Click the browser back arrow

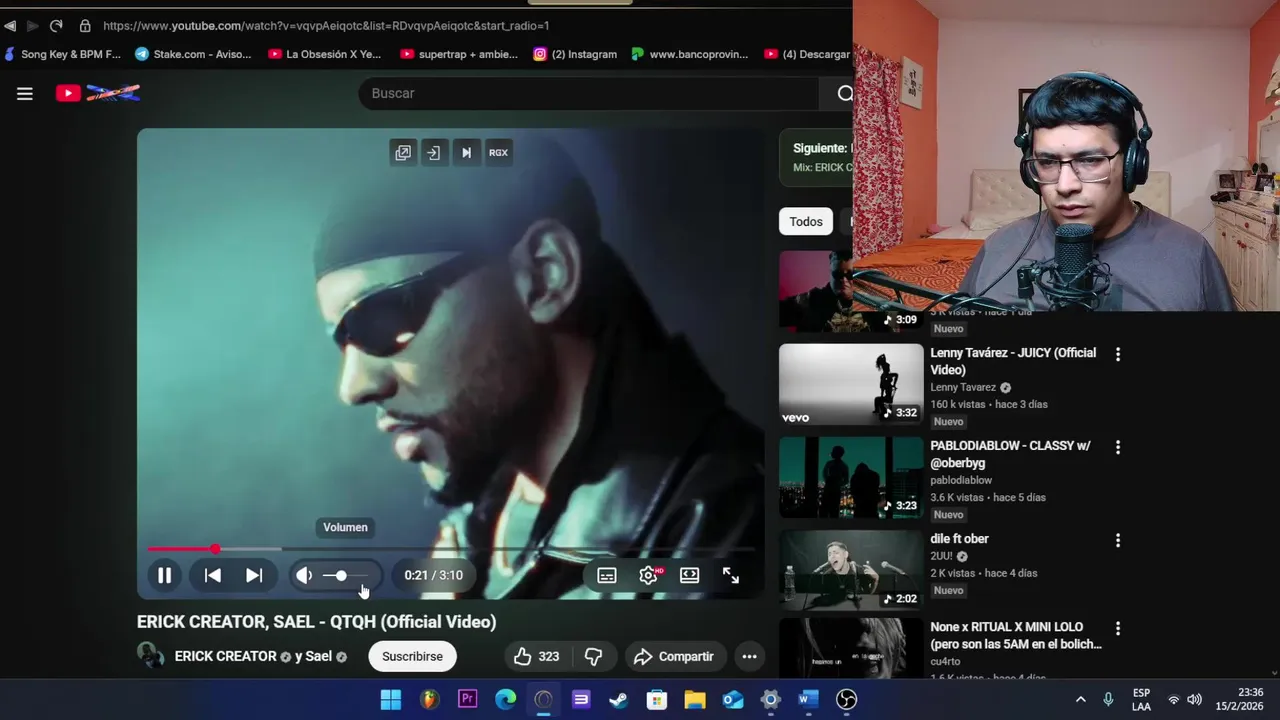click(10, 25)
